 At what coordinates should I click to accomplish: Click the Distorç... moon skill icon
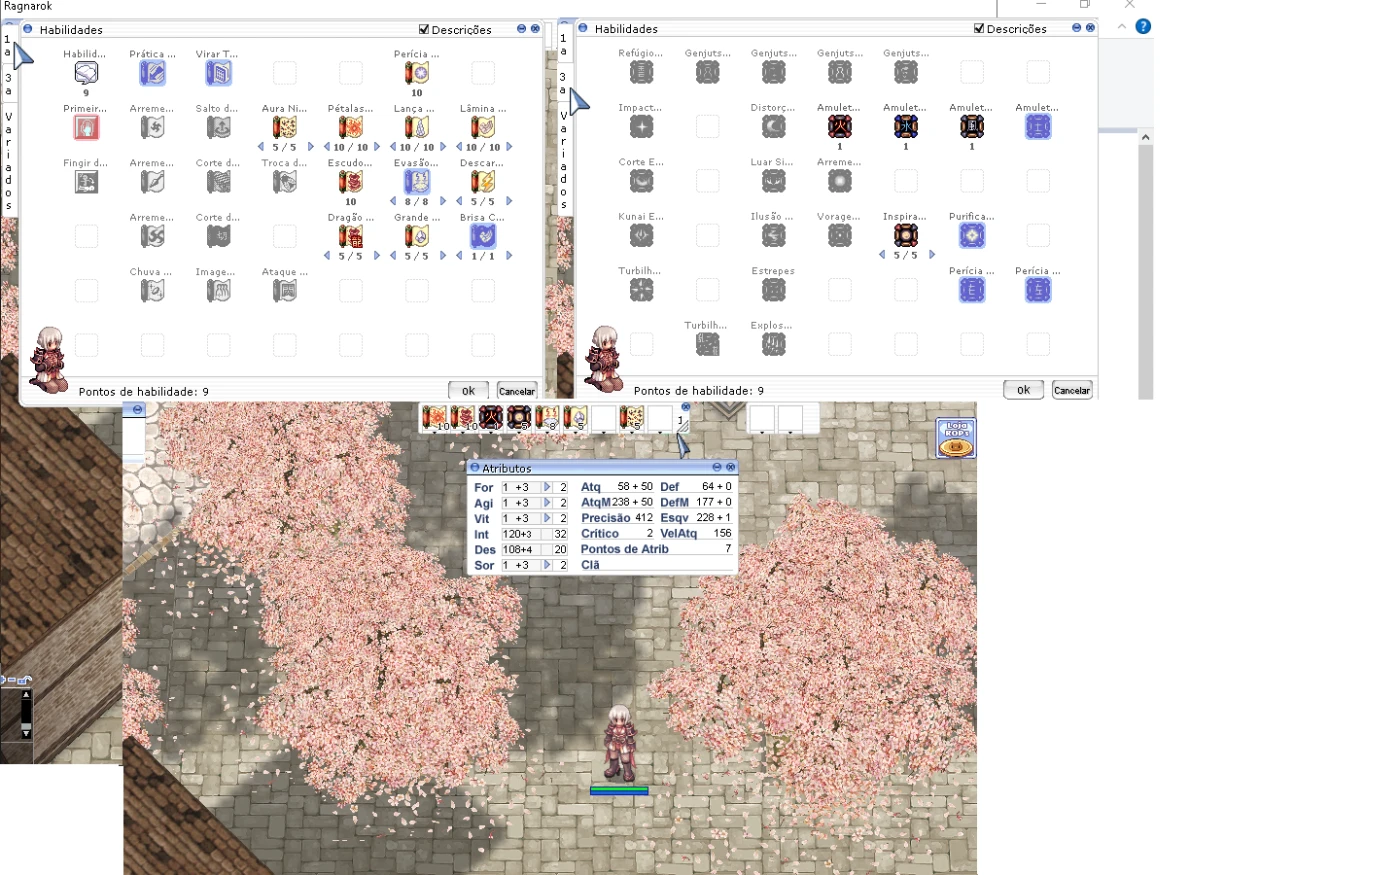click(773, 126)
